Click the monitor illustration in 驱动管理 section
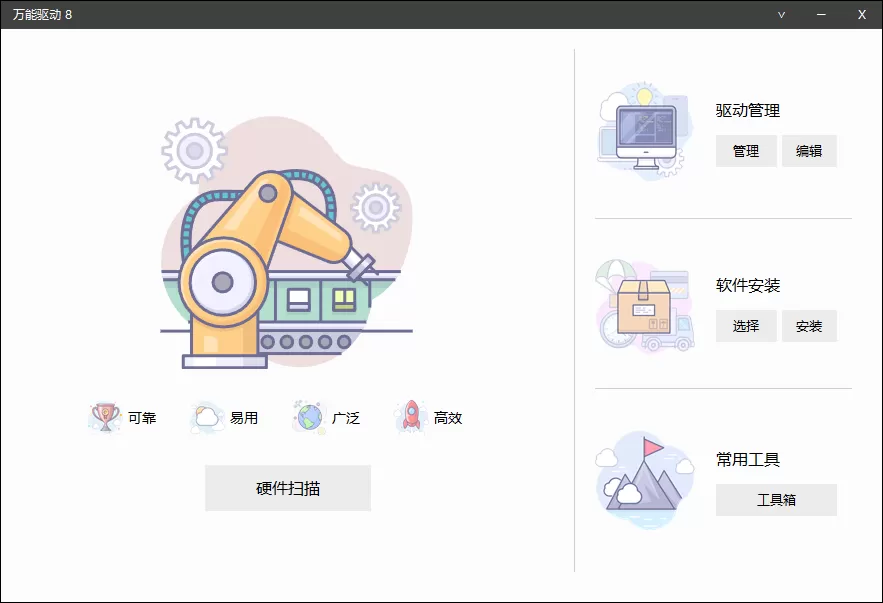This screenshot has width=883, height=603. click(644, 130)
